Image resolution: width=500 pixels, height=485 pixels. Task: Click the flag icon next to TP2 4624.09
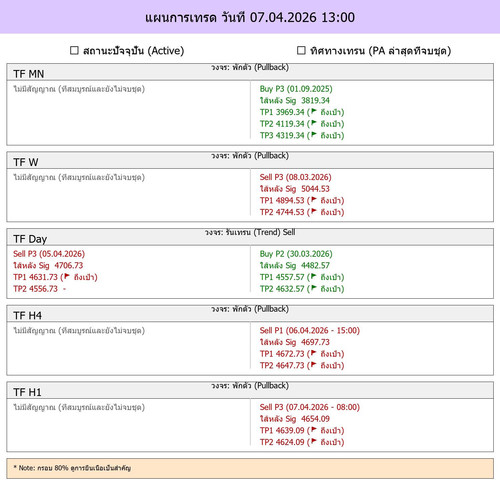[x=314, y=441]
